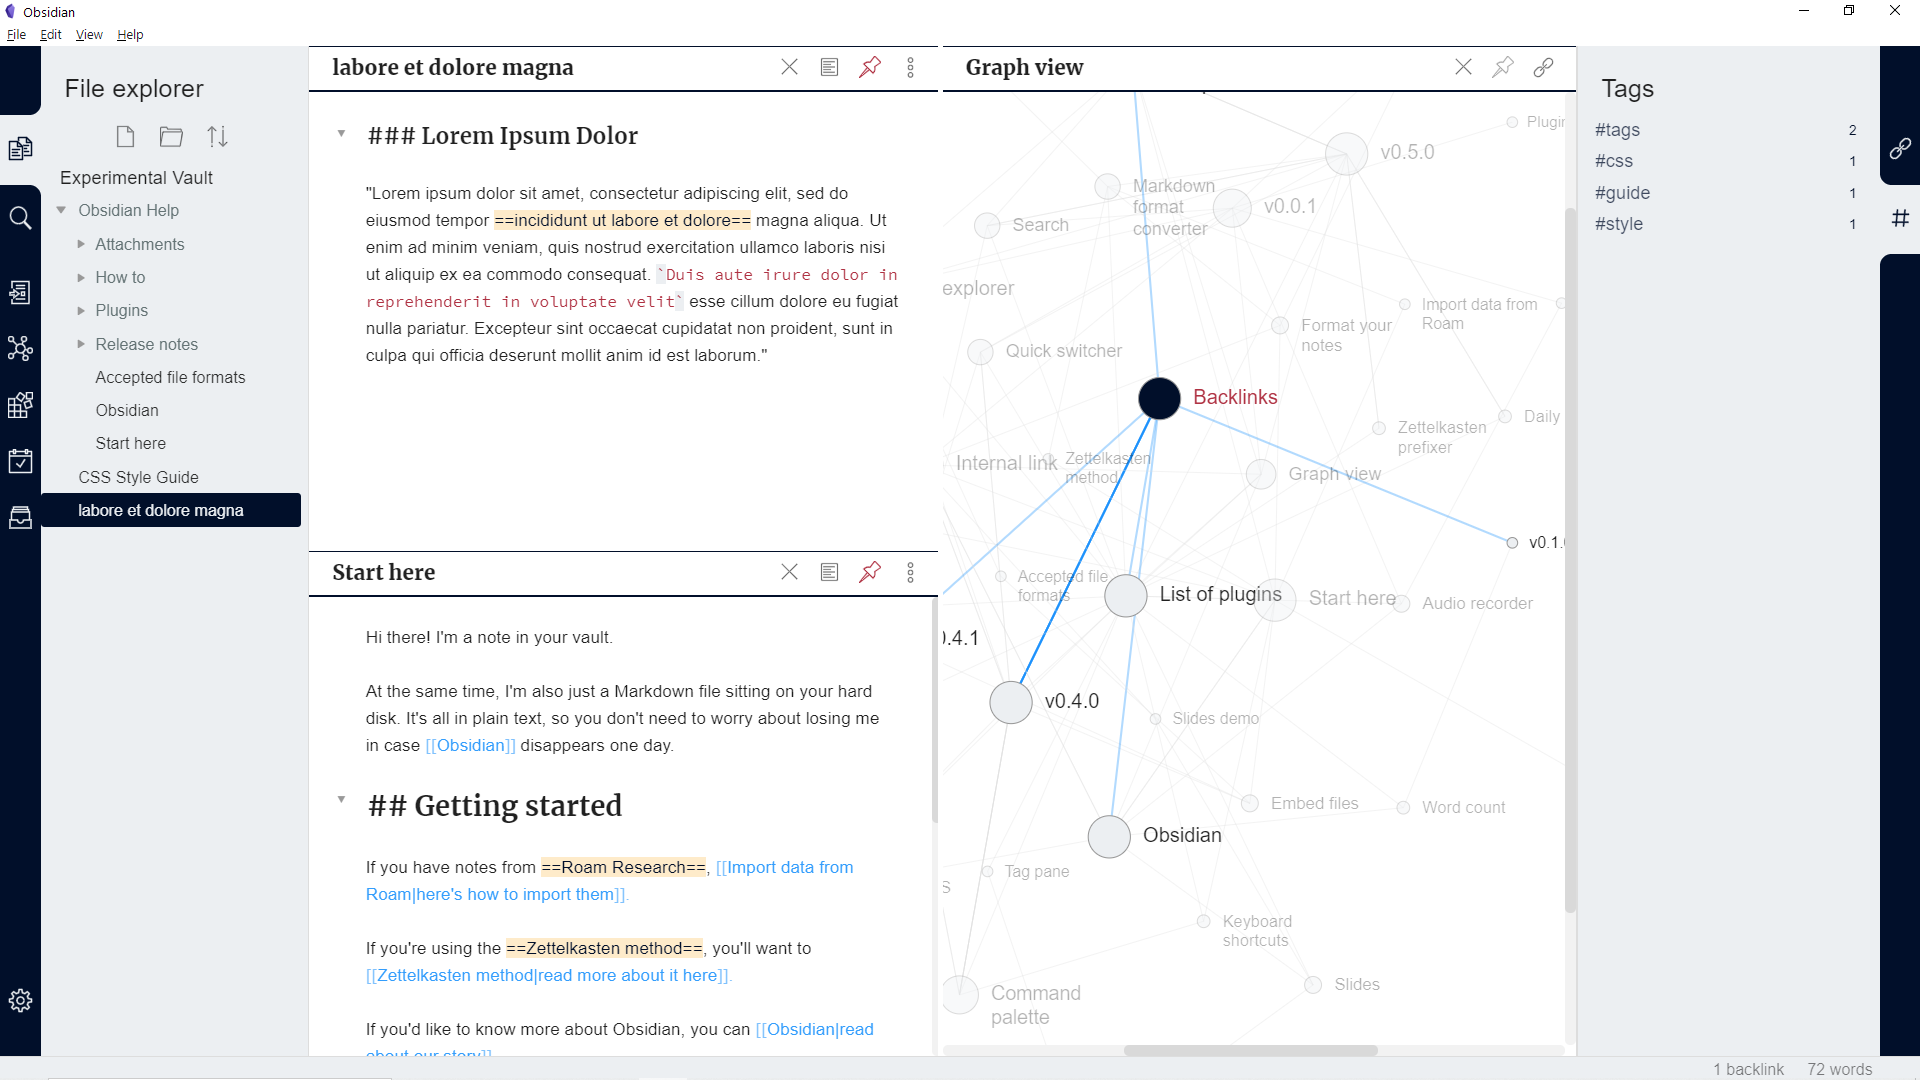Viewport: 1920px width, 1080px height.
Task: Close the Start here pane
Action: (x=789, y=572)
